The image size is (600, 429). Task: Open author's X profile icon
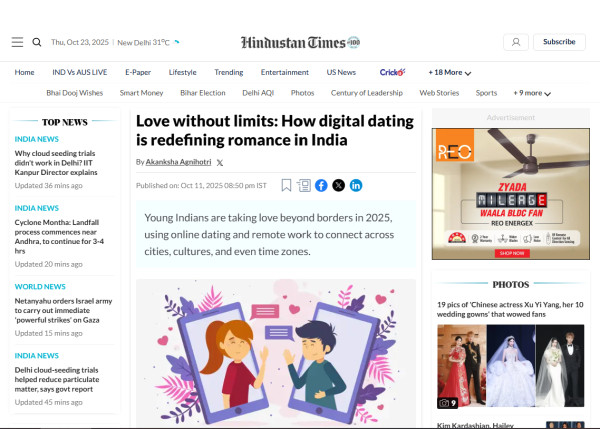click(220, 162)
